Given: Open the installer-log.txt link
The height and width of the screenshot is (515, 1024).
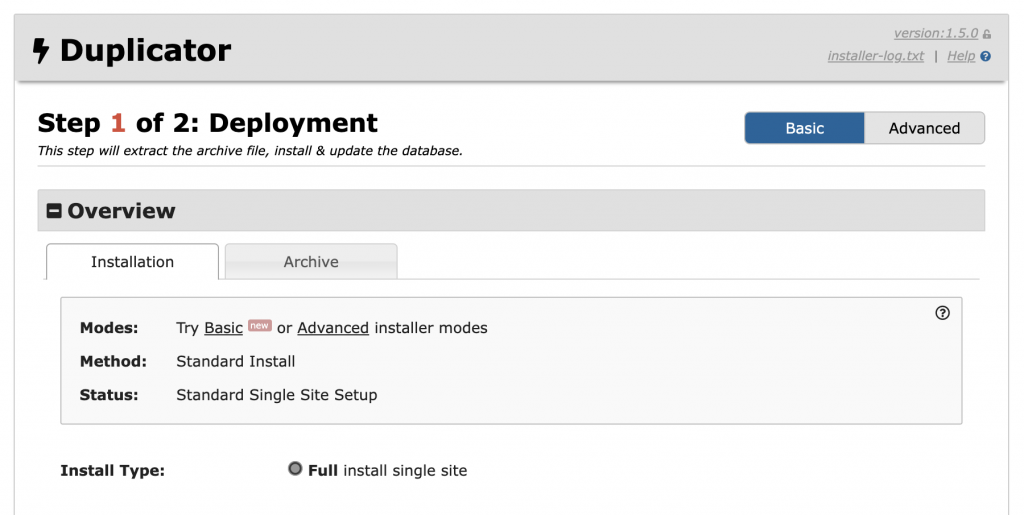Looking at the screenshot, I should [876, 56].
